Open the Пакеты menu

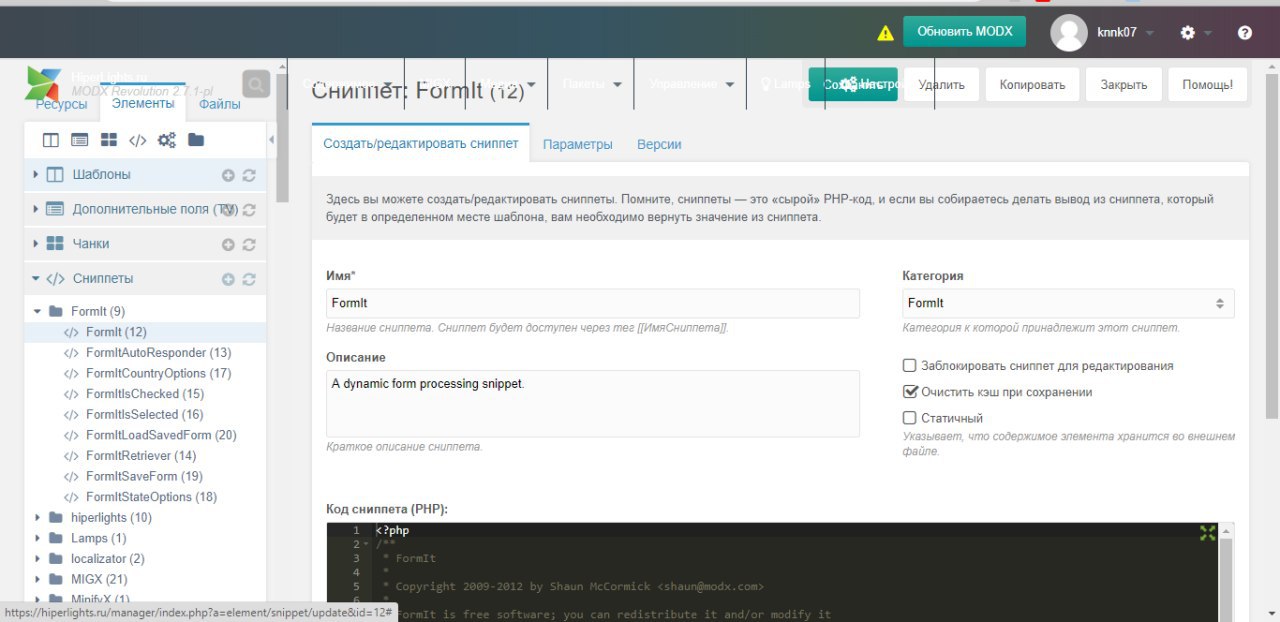click(591, 84)
